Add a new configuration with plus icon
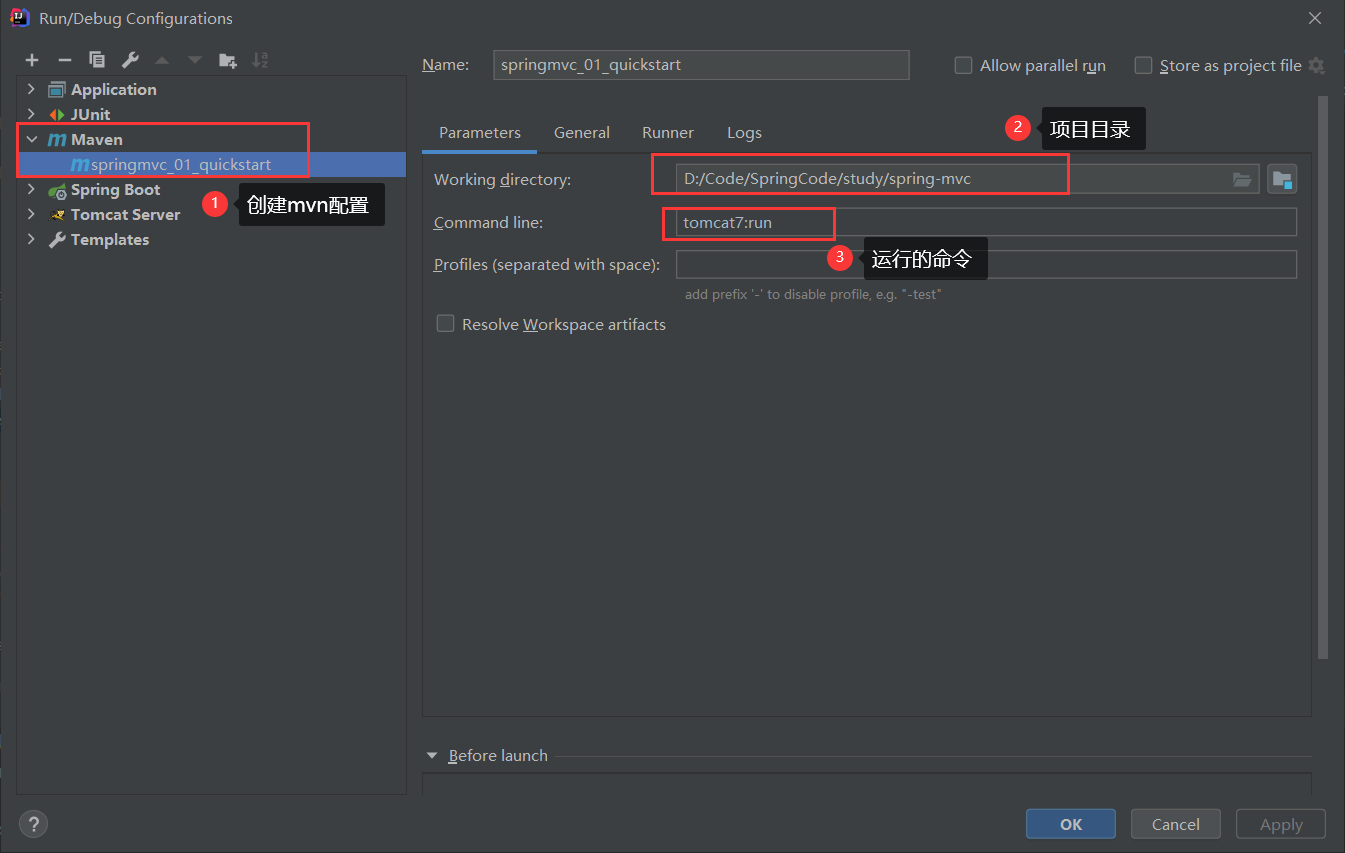This screenshot has width=1345, height=853. 32,60
